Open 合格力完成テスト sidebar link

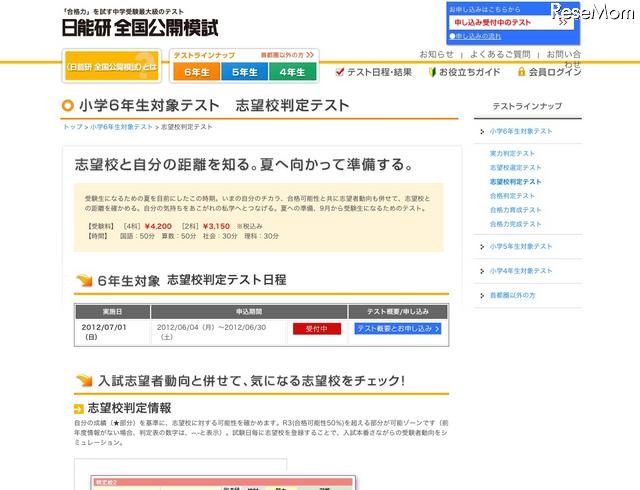click(x=515, y=224)
